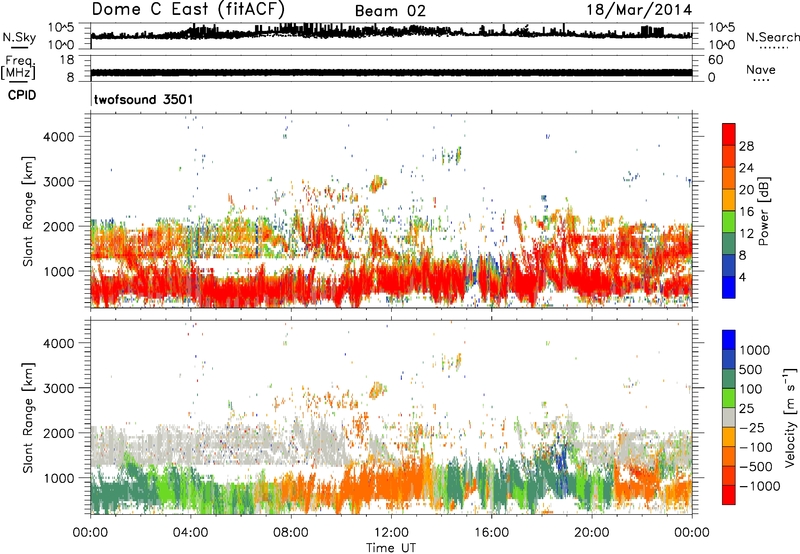
Task: Click the date '18/Mar/2014'
Action: click(639, 10)
